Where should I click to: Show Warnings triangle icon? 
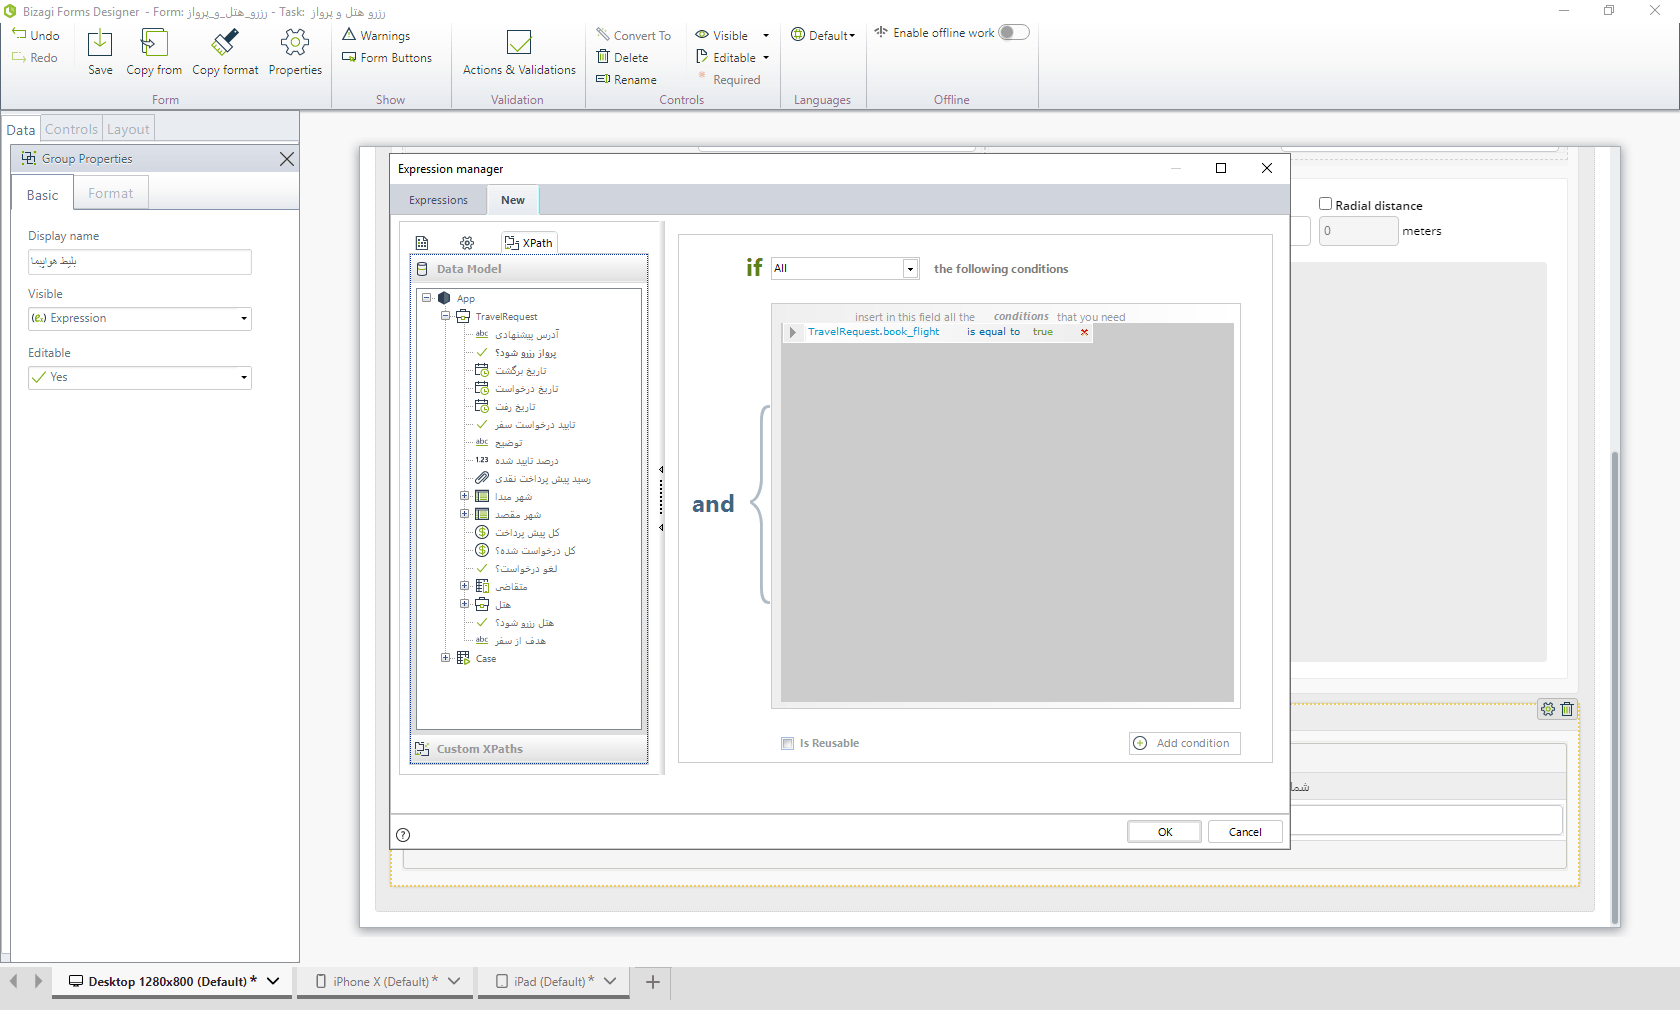349,35
